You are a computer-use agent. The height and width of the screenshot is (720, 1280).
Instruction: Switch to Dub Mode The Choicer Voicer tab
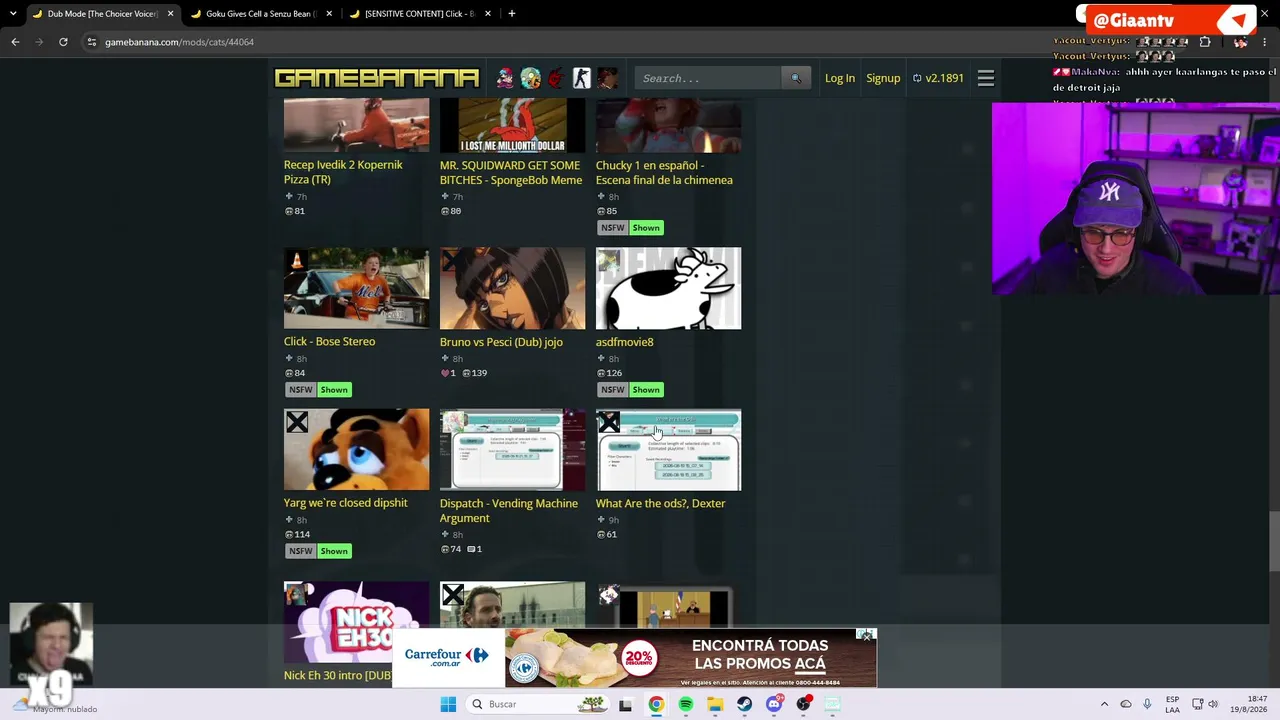tap(102, 14)
